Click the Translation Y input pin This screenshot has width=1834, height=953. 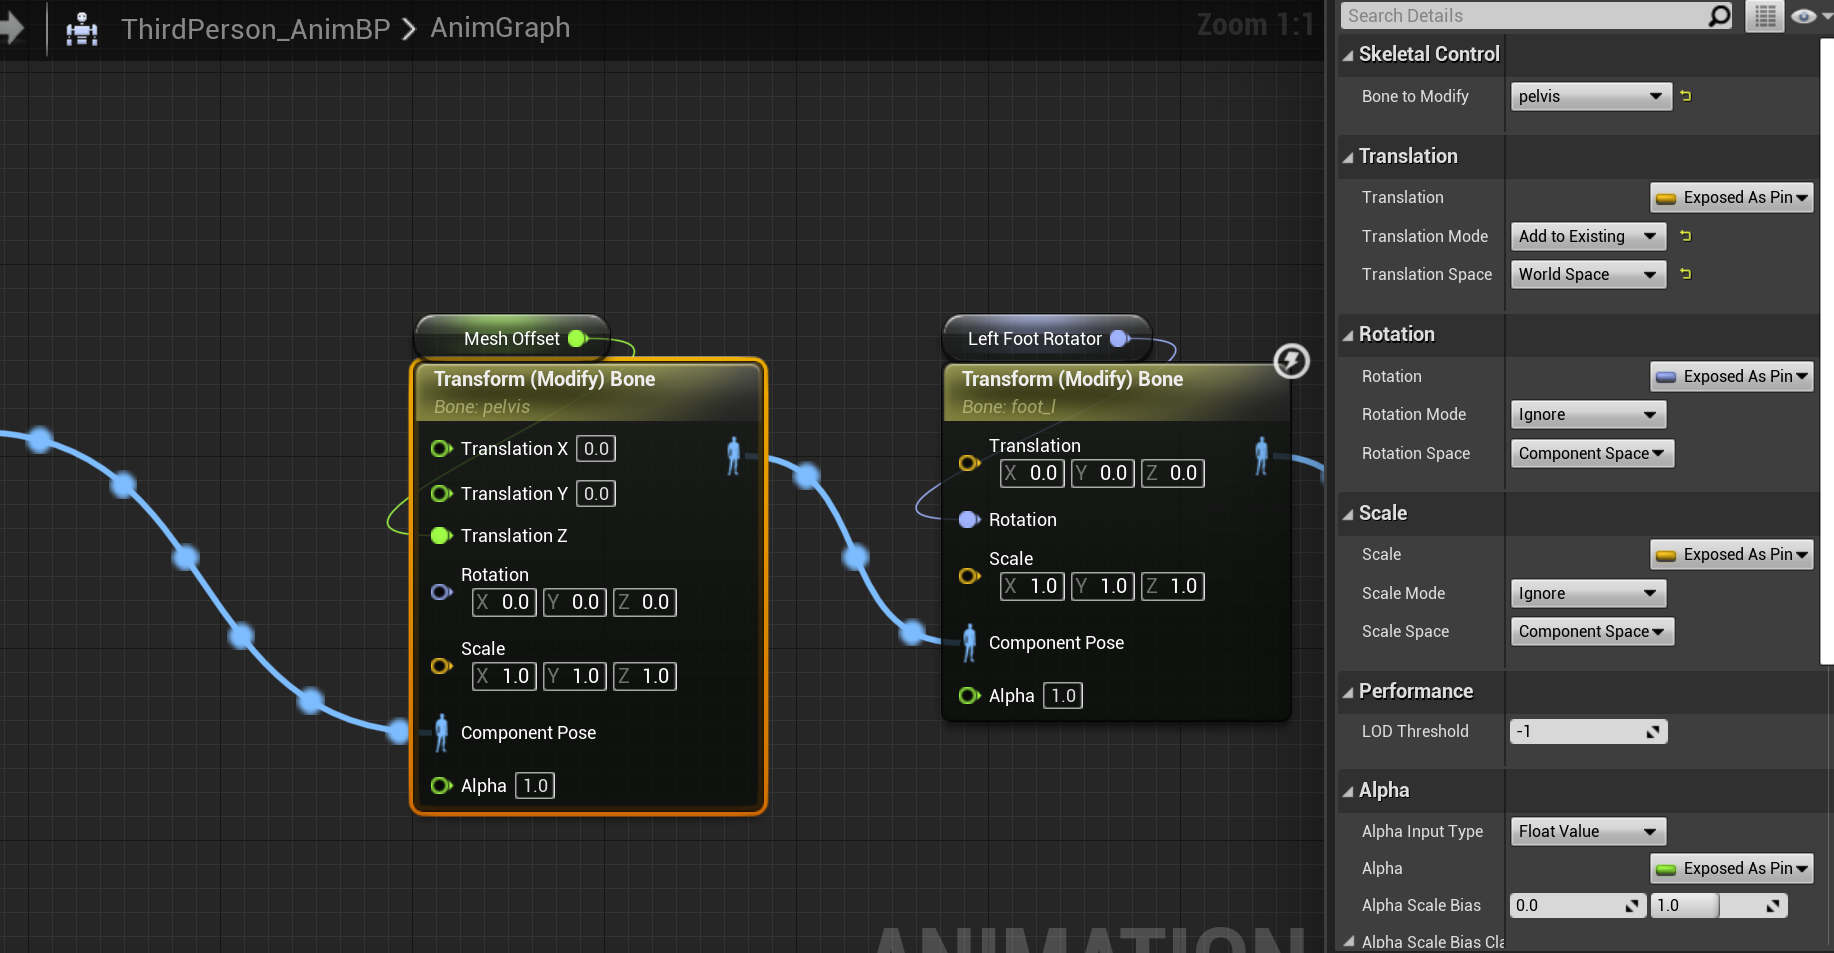coord(441,494)
